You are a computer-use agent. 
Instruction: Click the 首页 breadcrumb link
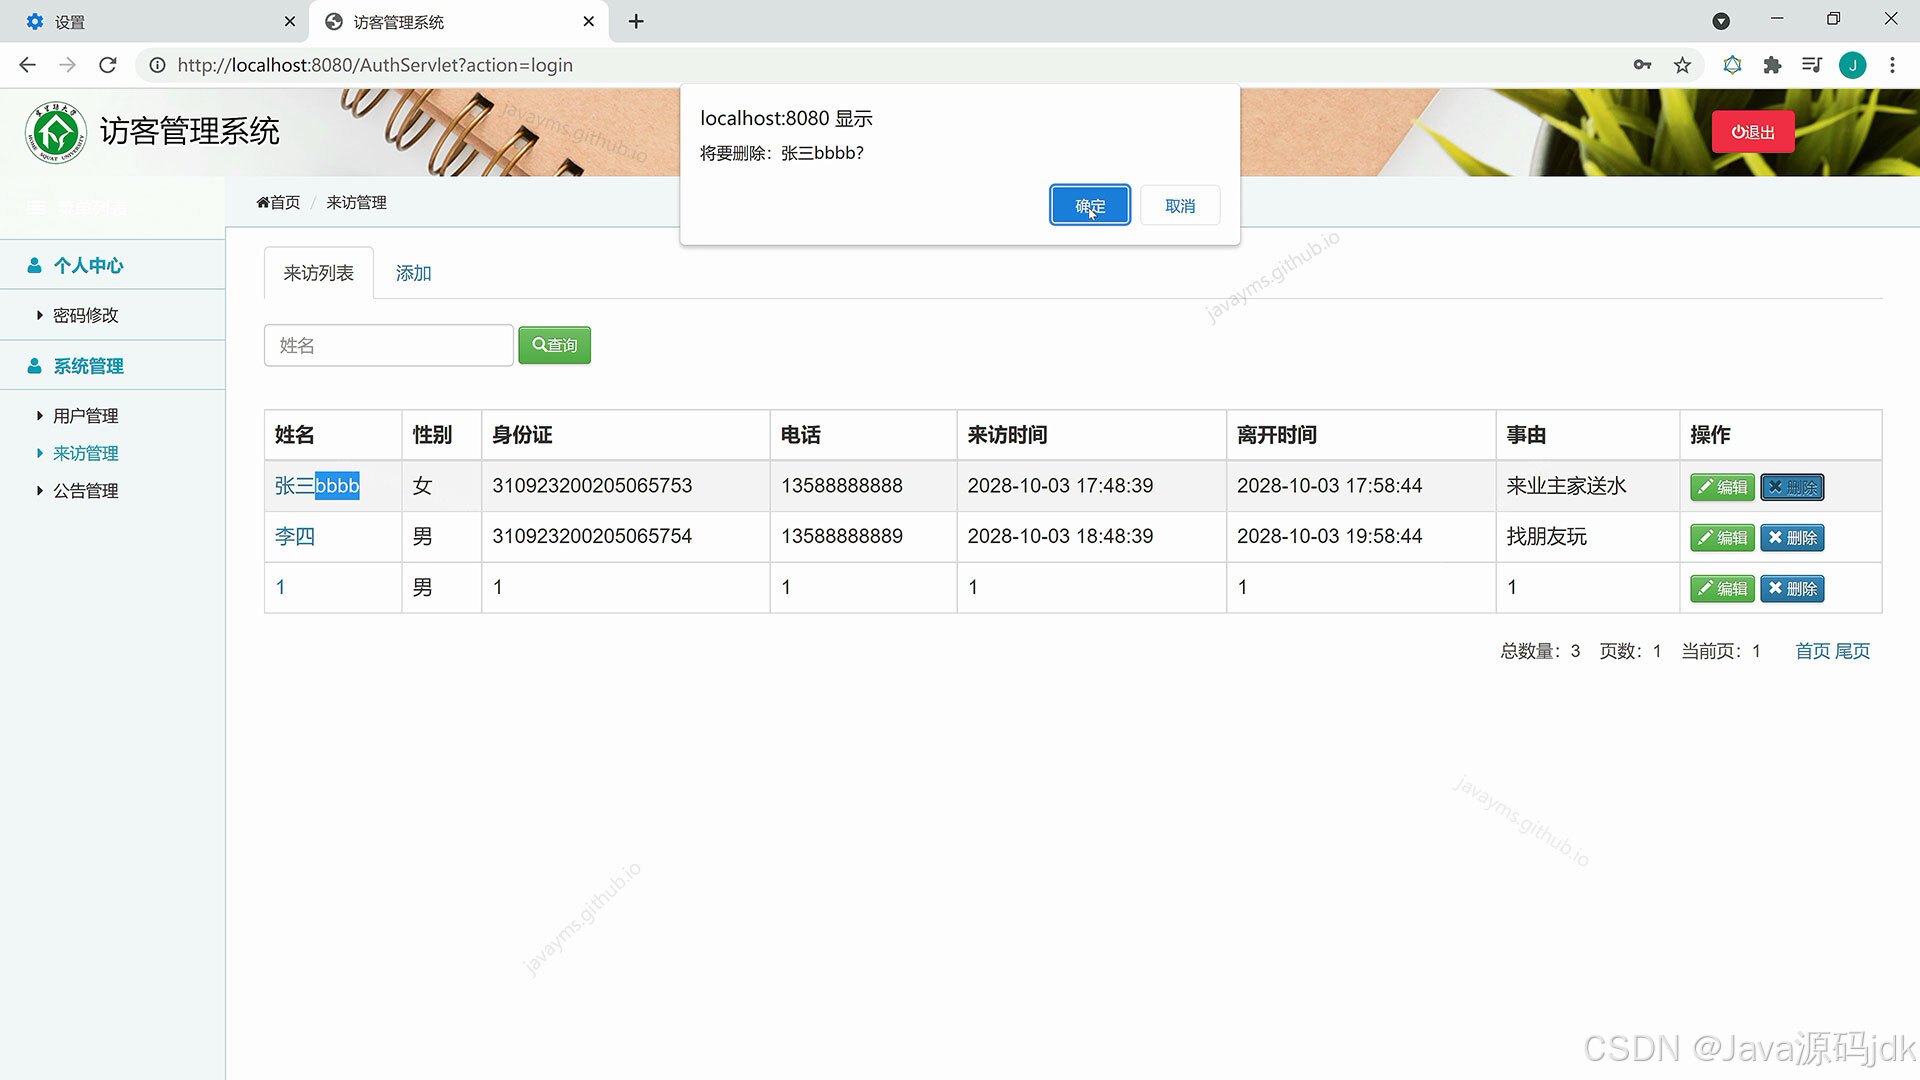pyautogui.click(x=278, y=202)
